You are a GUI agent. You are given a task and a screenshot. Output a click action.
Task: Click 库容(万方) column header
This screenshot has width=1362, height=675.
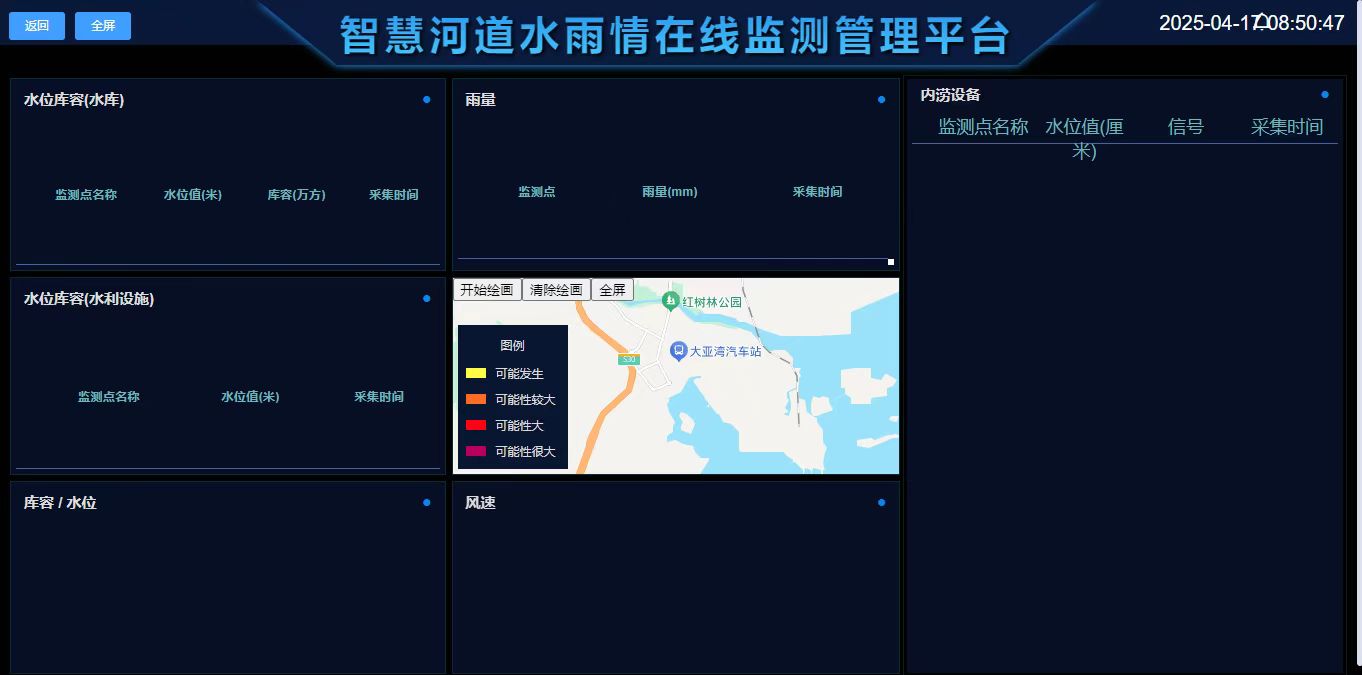(x=296, y=195)
